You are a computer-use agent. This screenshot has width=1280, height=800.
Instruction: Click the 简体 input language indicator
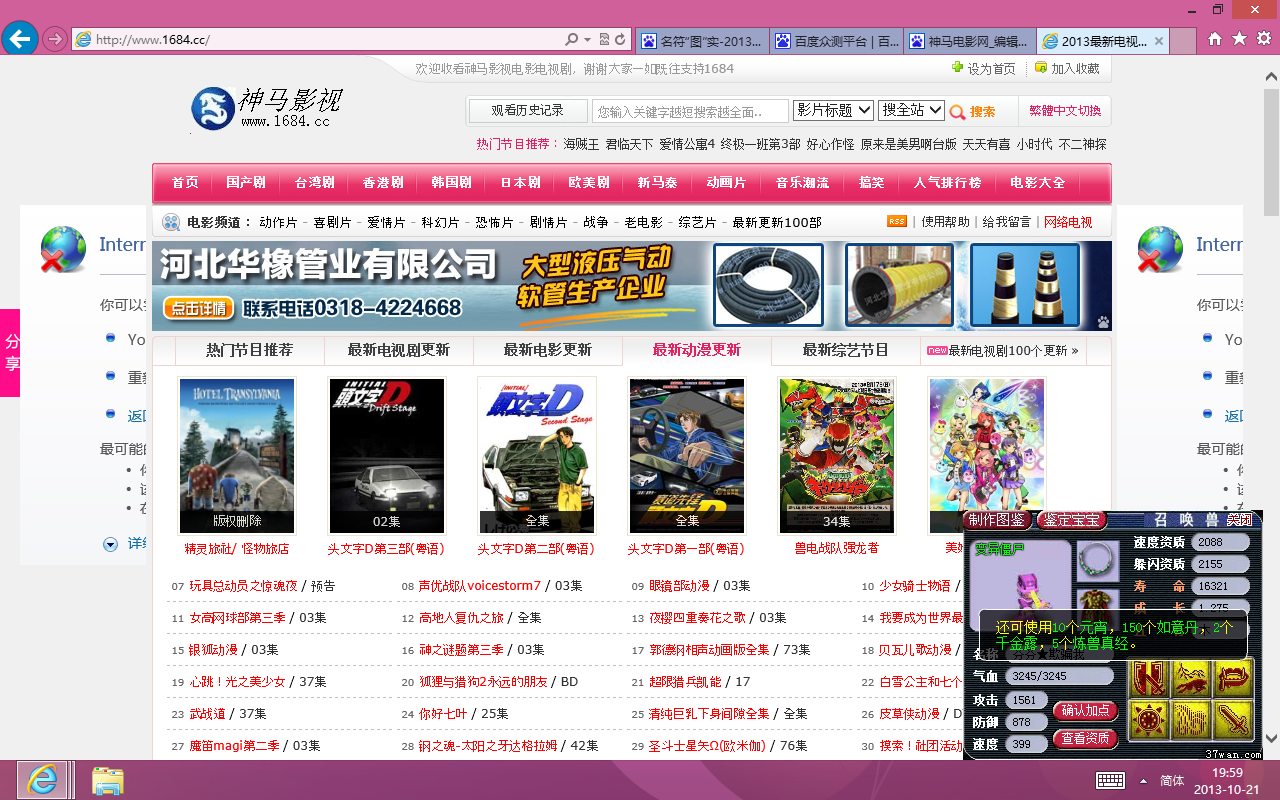click(1172, 780)
